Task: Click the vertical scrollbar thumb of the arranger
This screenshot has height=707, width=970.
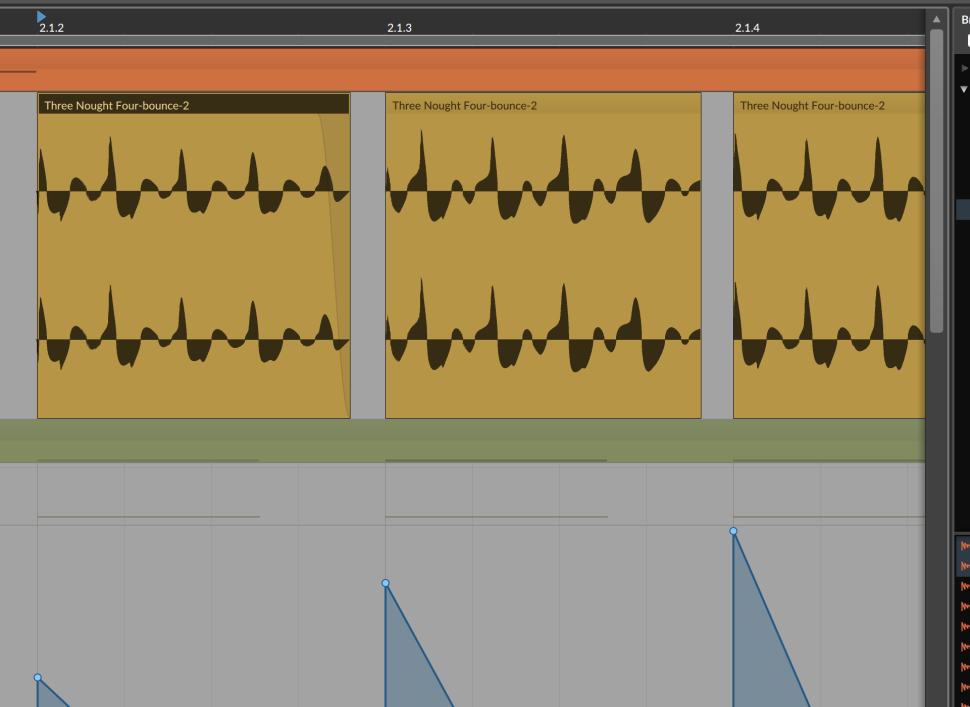Action: click(x=936, y=180)
